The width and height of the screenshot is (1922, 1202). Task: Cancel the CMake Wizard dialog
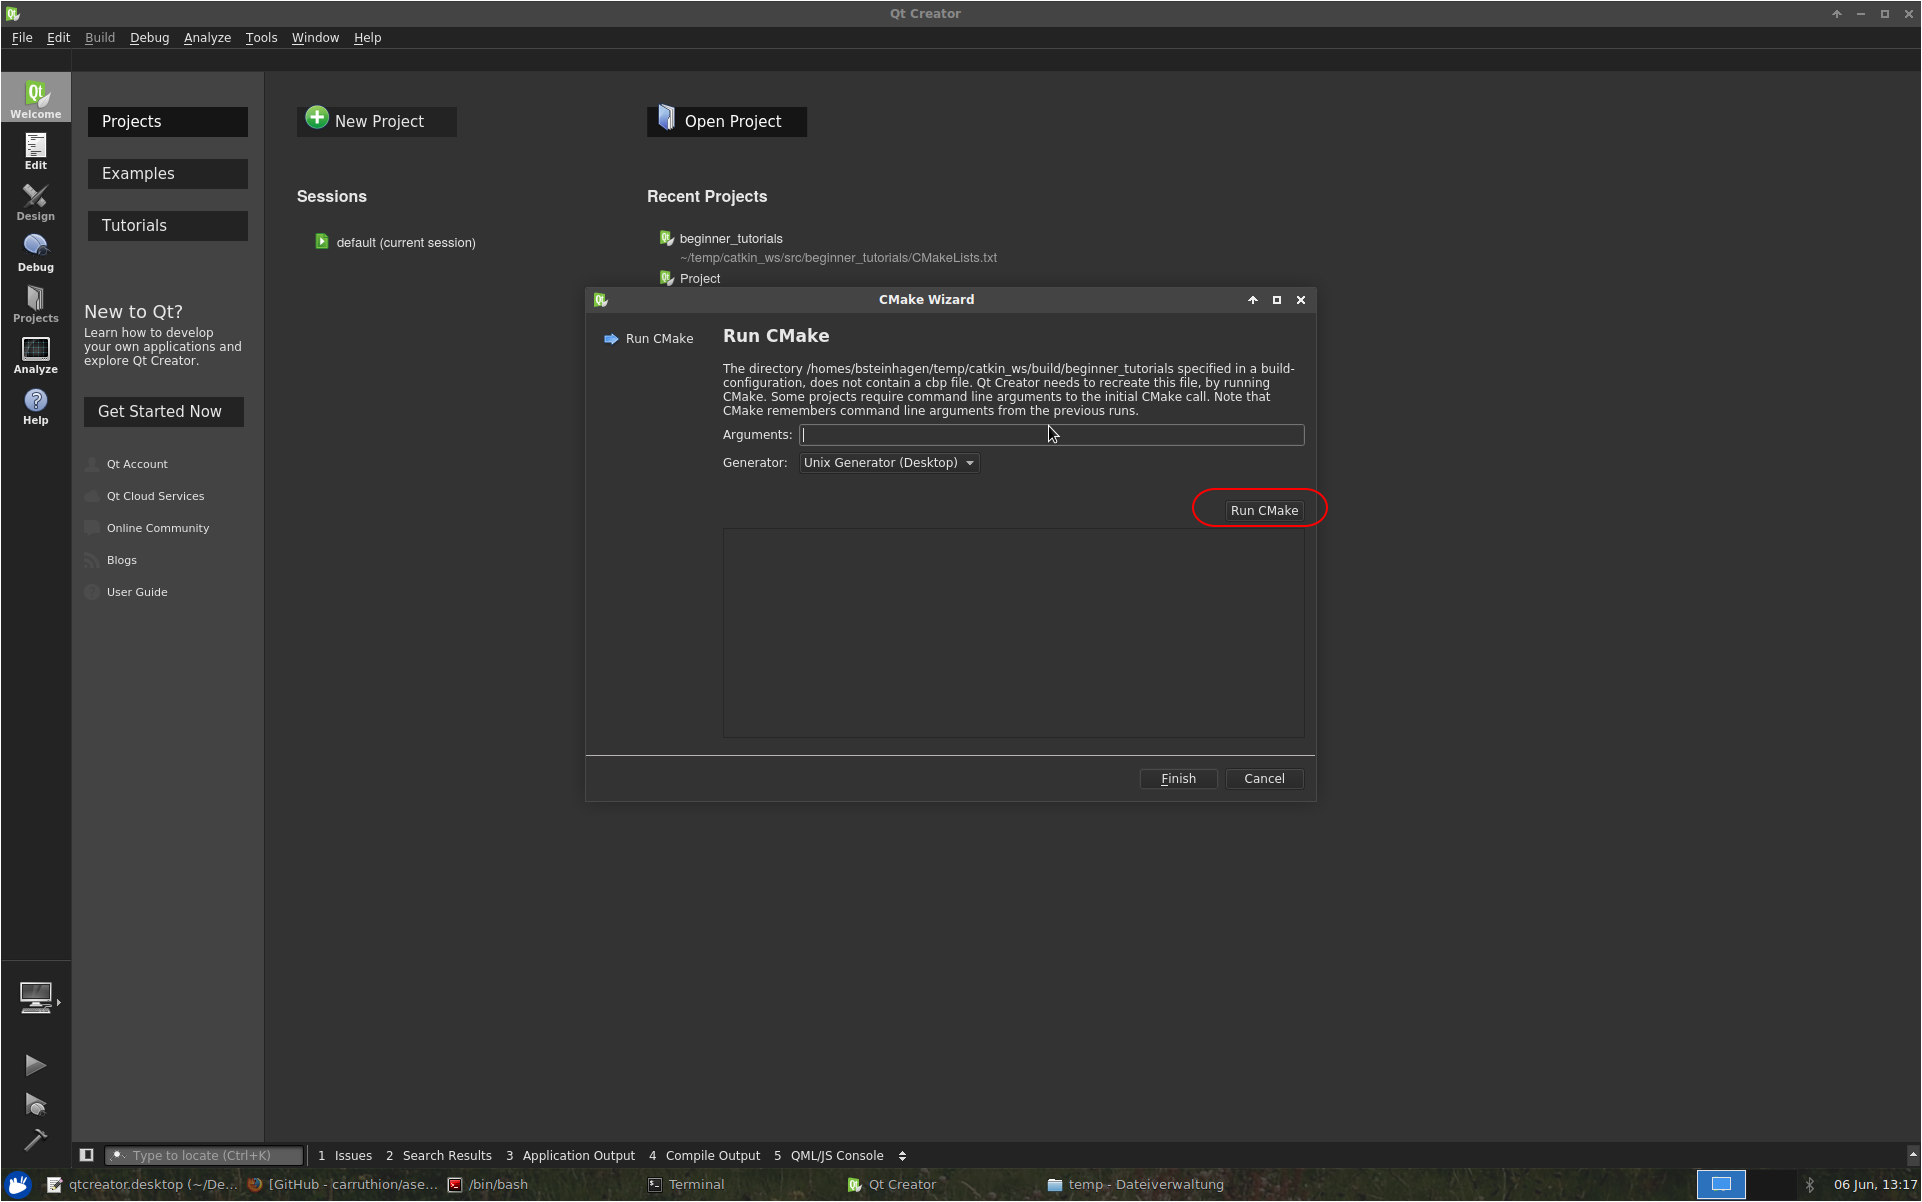1264,779
